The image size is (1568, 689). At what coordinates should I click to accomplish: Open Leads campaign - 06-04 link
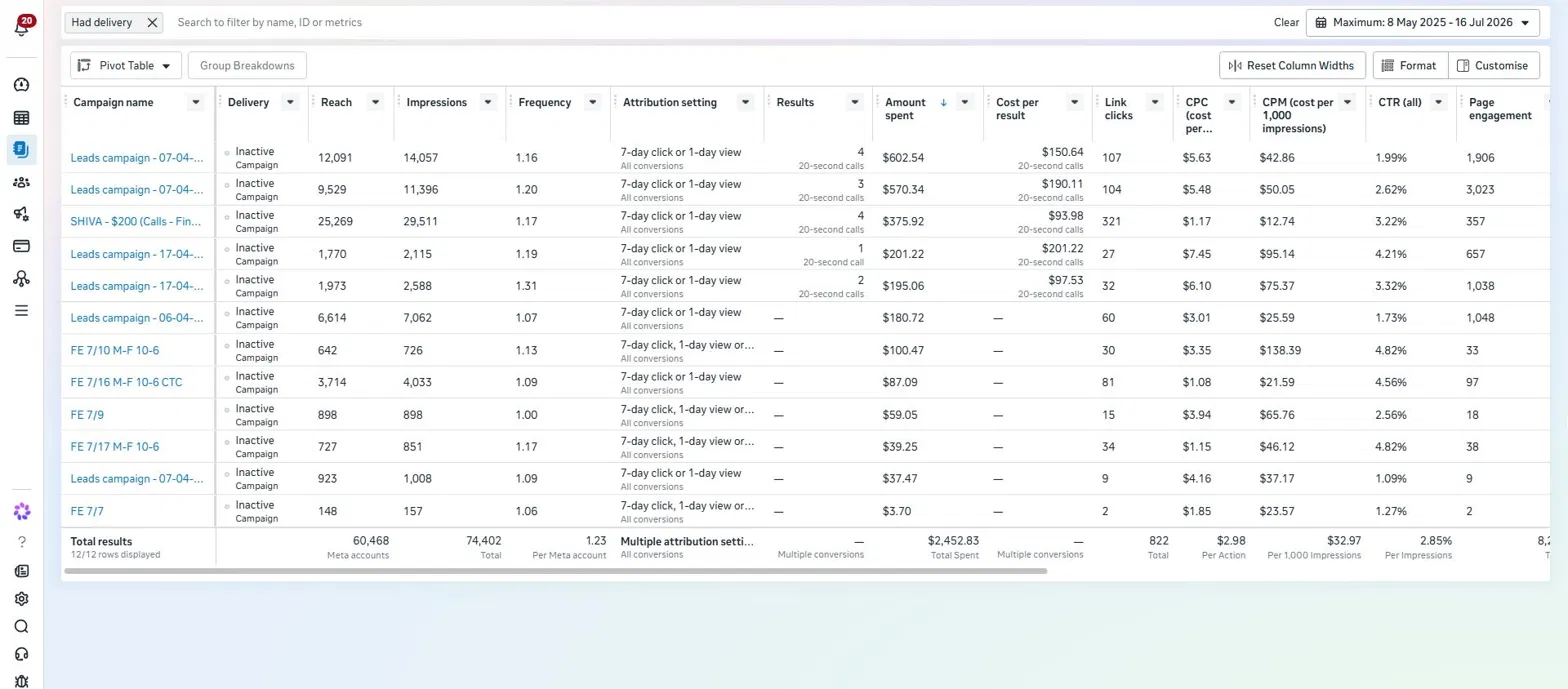(137, 317)
